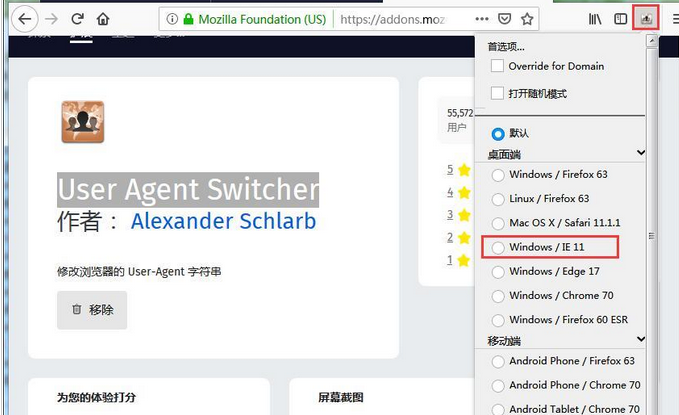679x415 pixels.
Task: Open author link Alexander Schlarb
Action: pyautogui.click(x=223, y=221)
